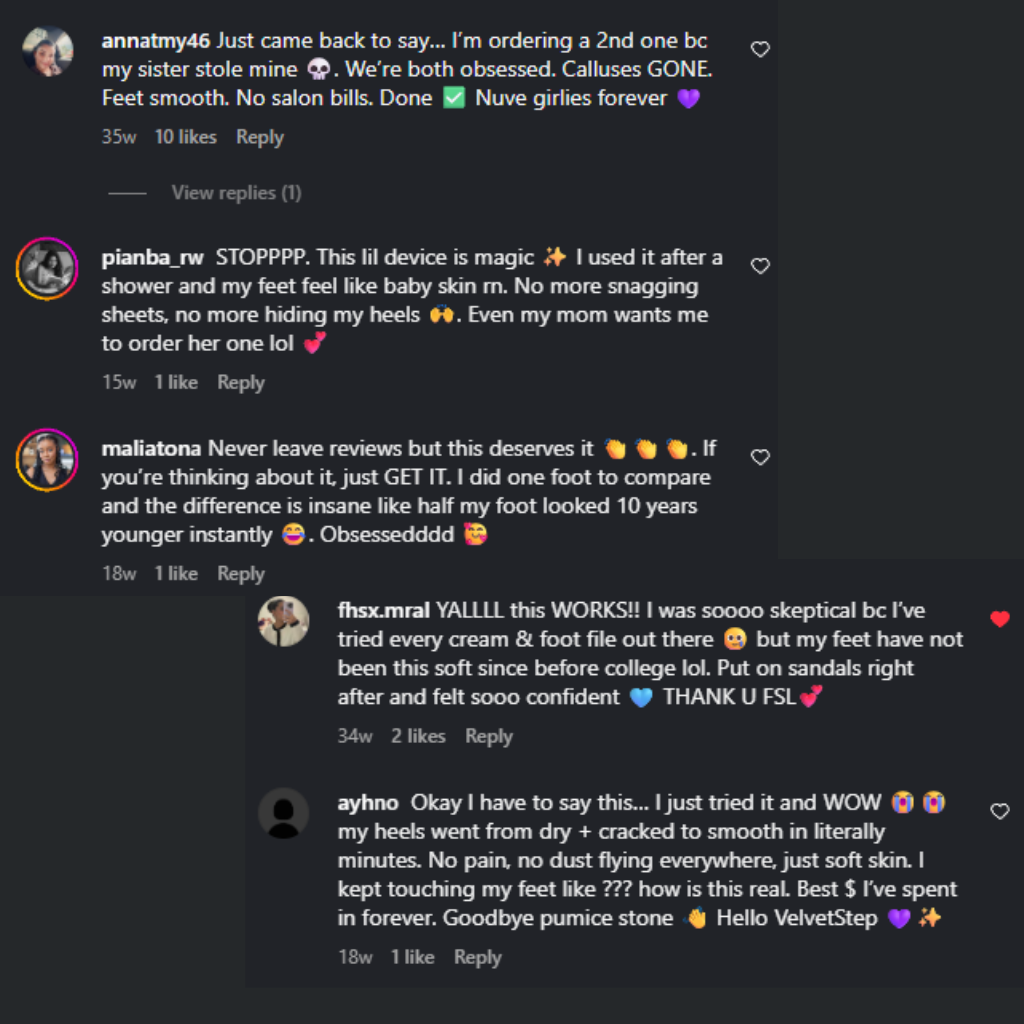Expand View replies (1) under annatmy46

(236, 193)
